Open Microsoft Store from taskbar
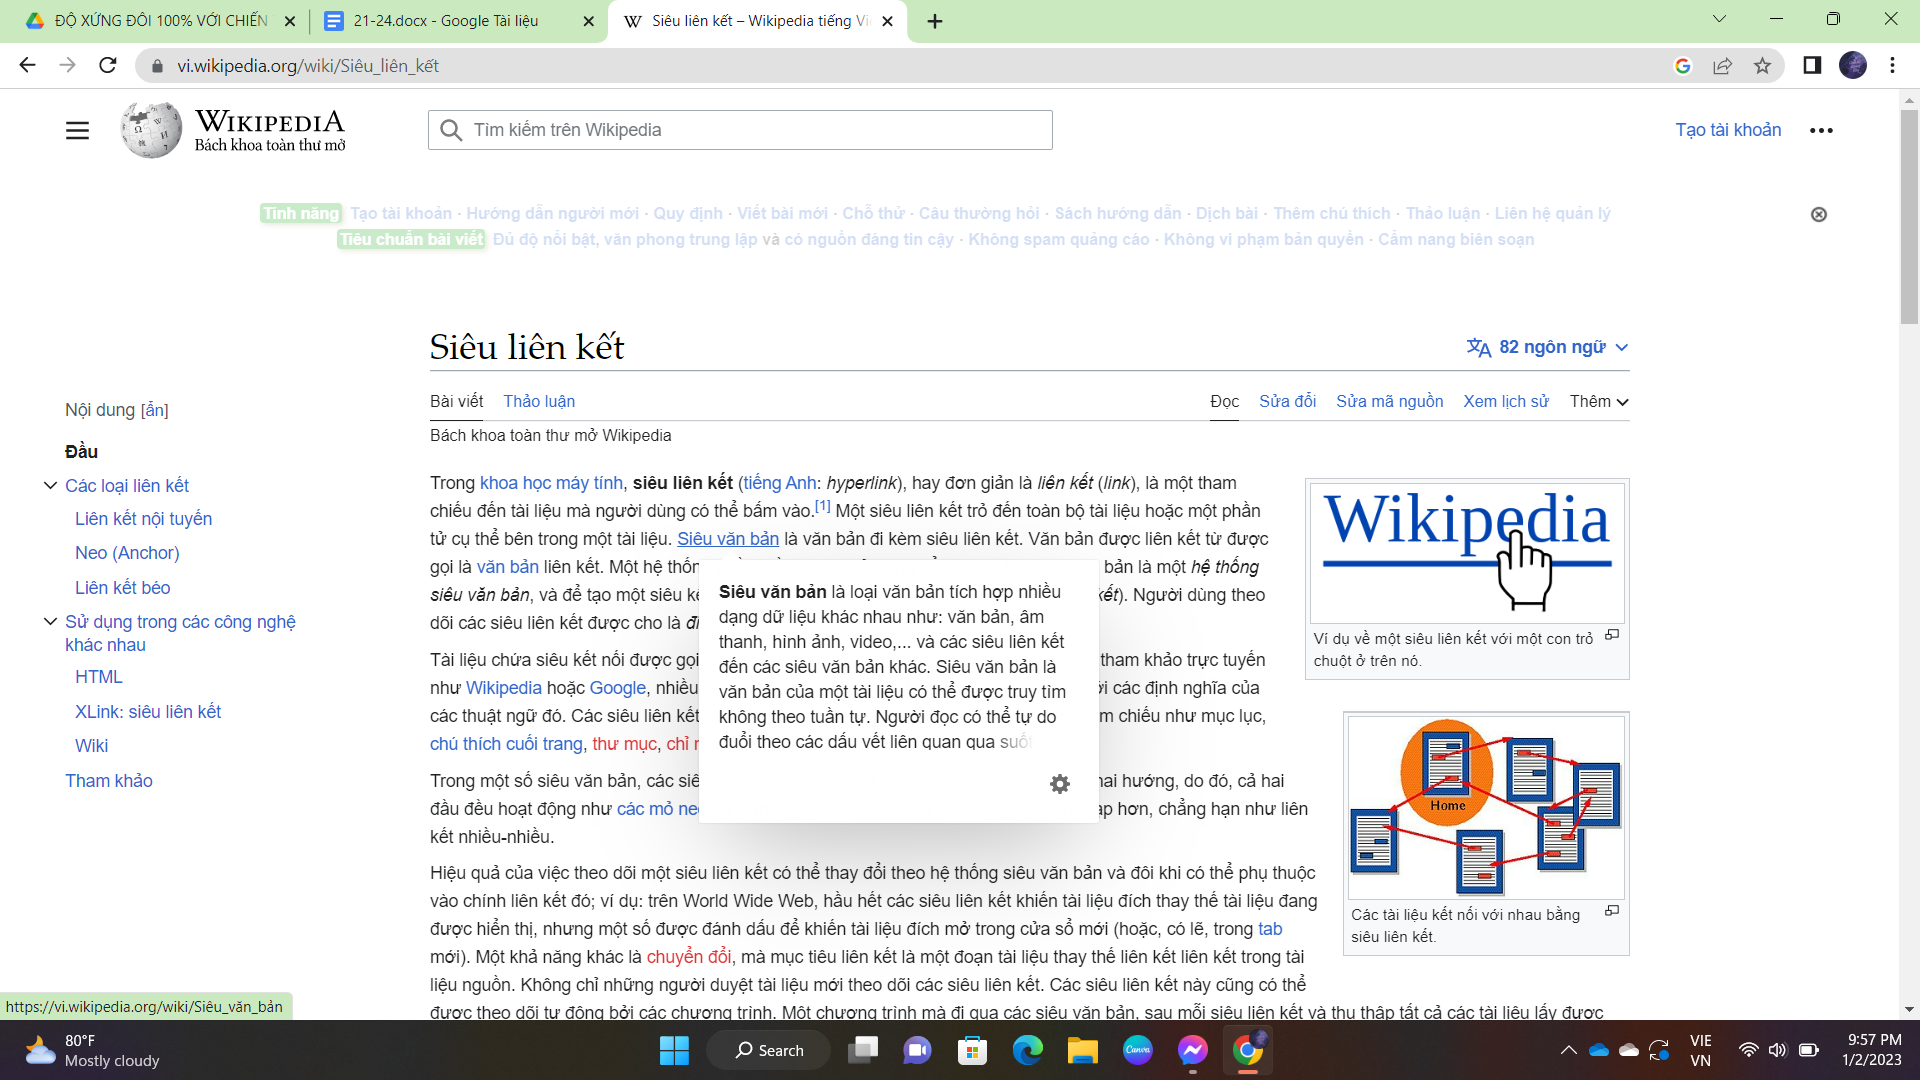The image size is (1920, 1080). [x=972, y=1050]
